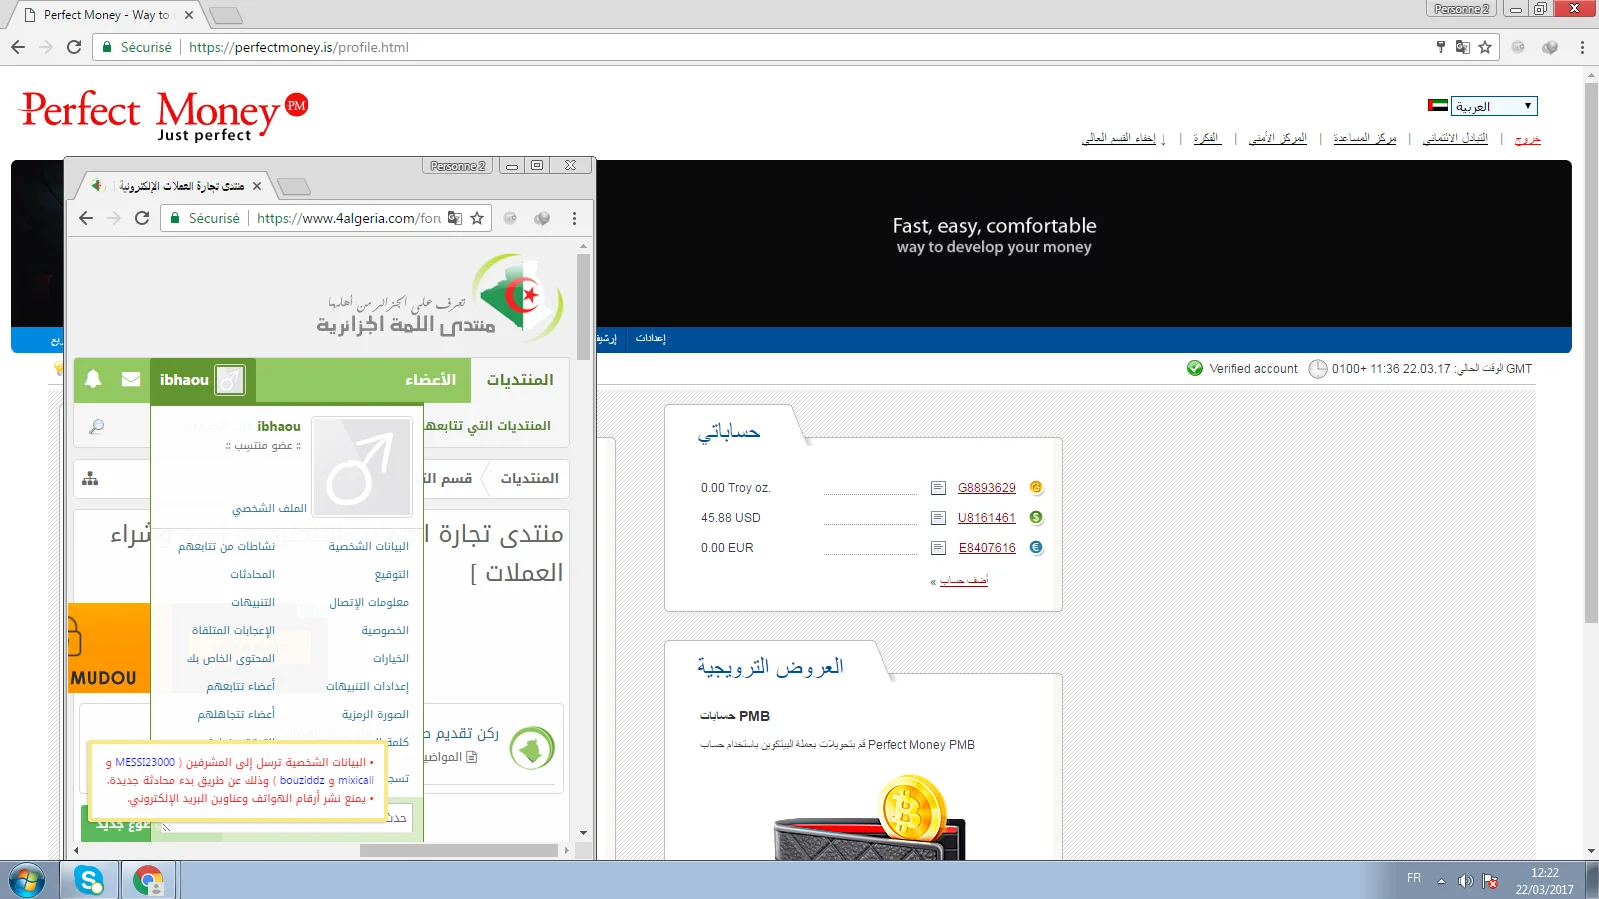
Task: Collapse the ibhaou user menu in forum
Action: tap(203, 380)
